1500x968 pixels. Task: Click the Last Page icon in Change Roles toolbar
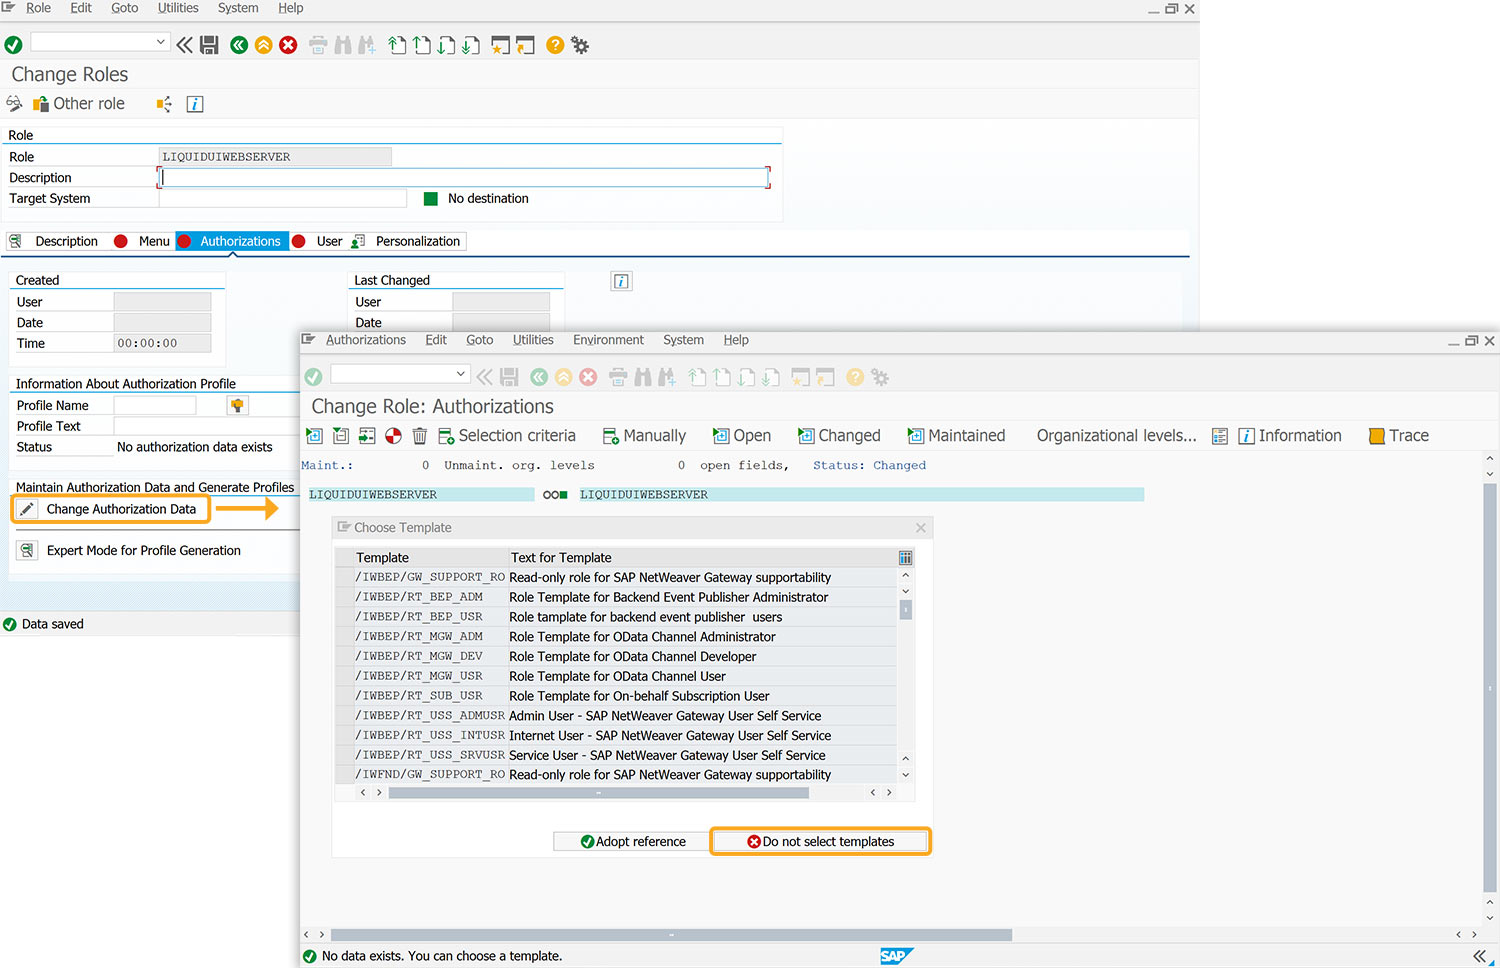[470, 45]
